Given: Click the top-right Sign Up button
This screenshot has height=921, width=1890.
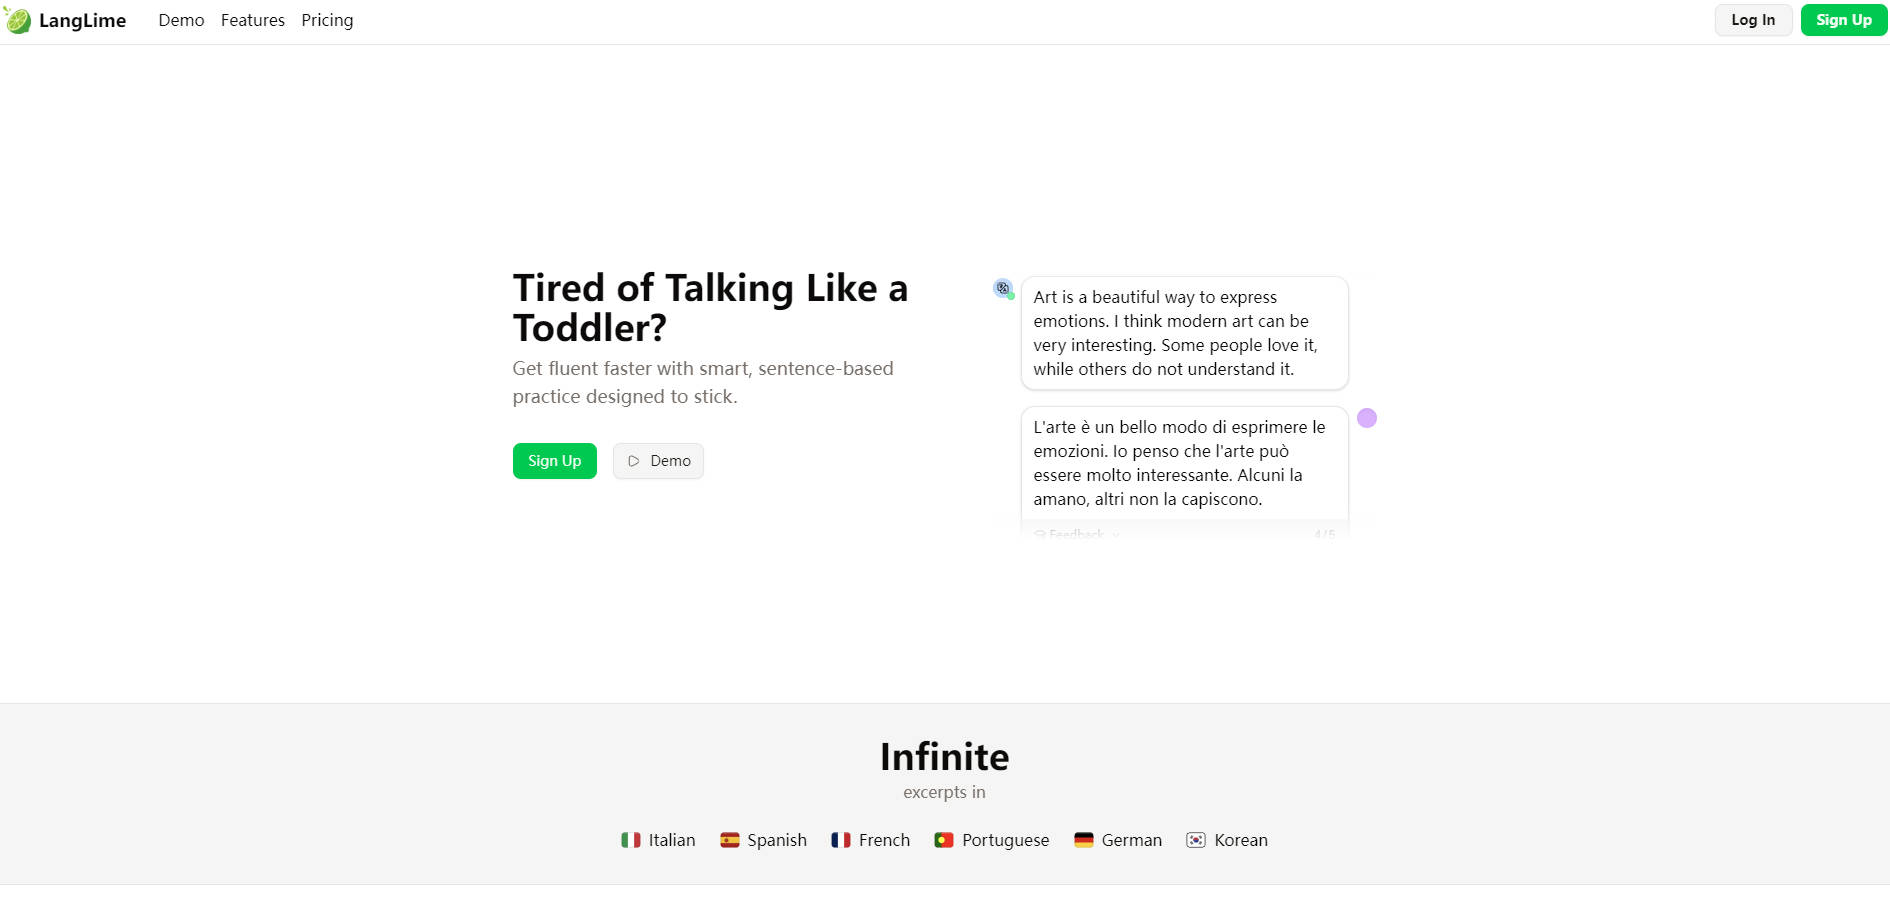Looking at the screenshot, I should [x=1843, y=20].
